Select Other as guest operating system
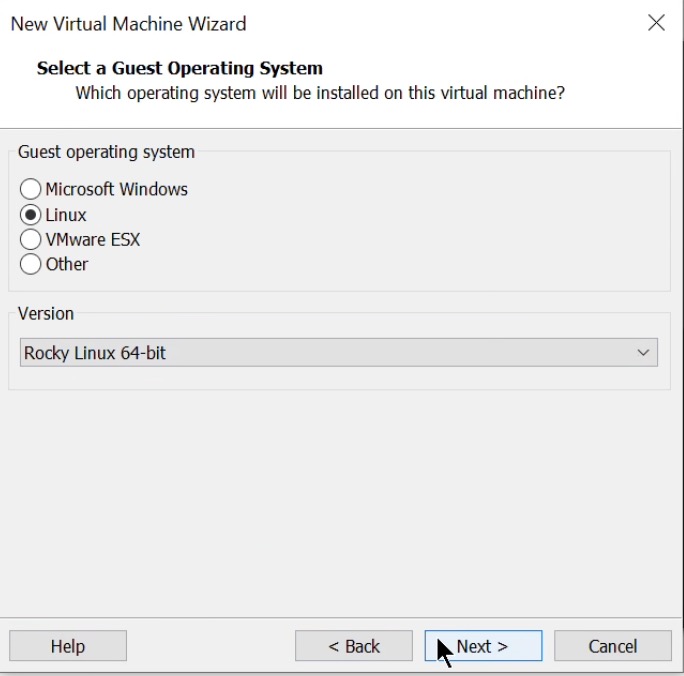This screenshot has height=676, width=684. pos(31,264)
